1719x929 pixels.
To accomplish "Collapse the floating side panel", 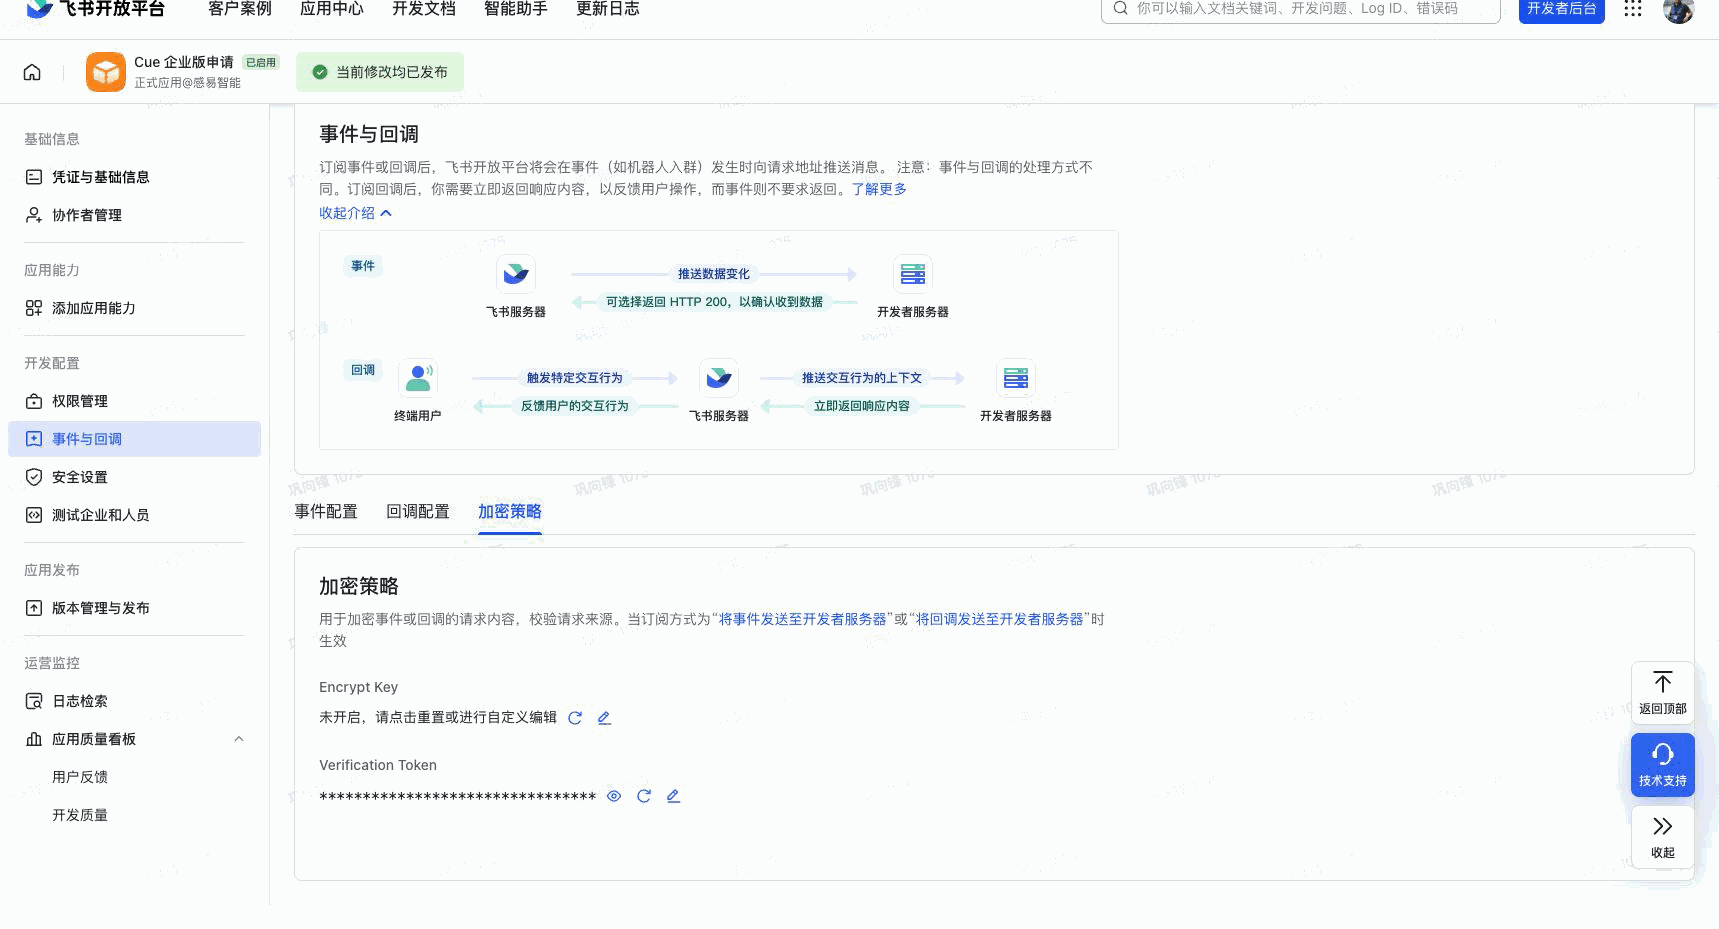I will [x=1663, y=837].
